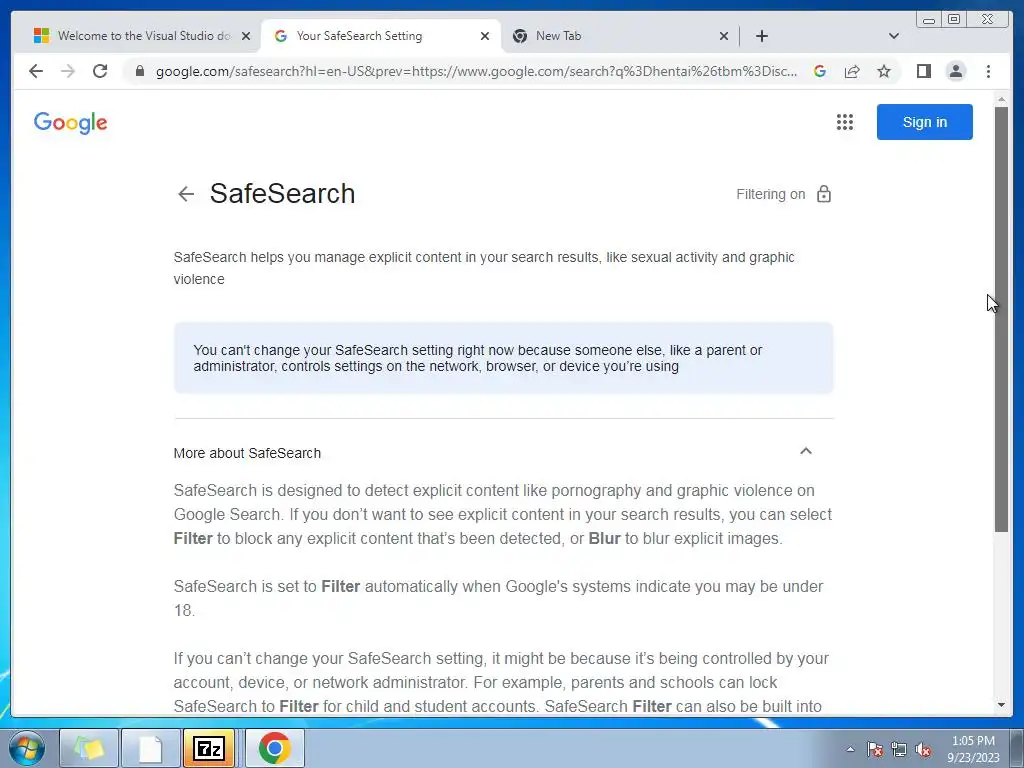Click the Google logo

coord(71,123)
